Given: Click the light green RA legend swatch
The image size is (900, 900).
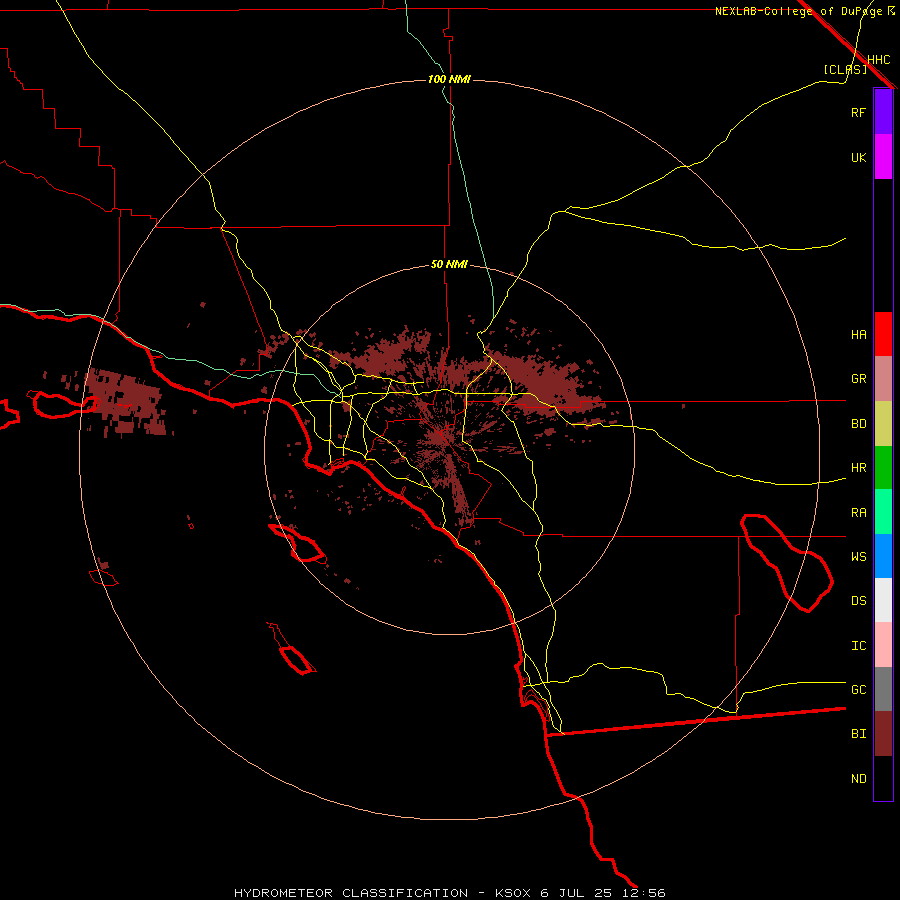Looking at the screenshot, I should (x=883, y=512).
